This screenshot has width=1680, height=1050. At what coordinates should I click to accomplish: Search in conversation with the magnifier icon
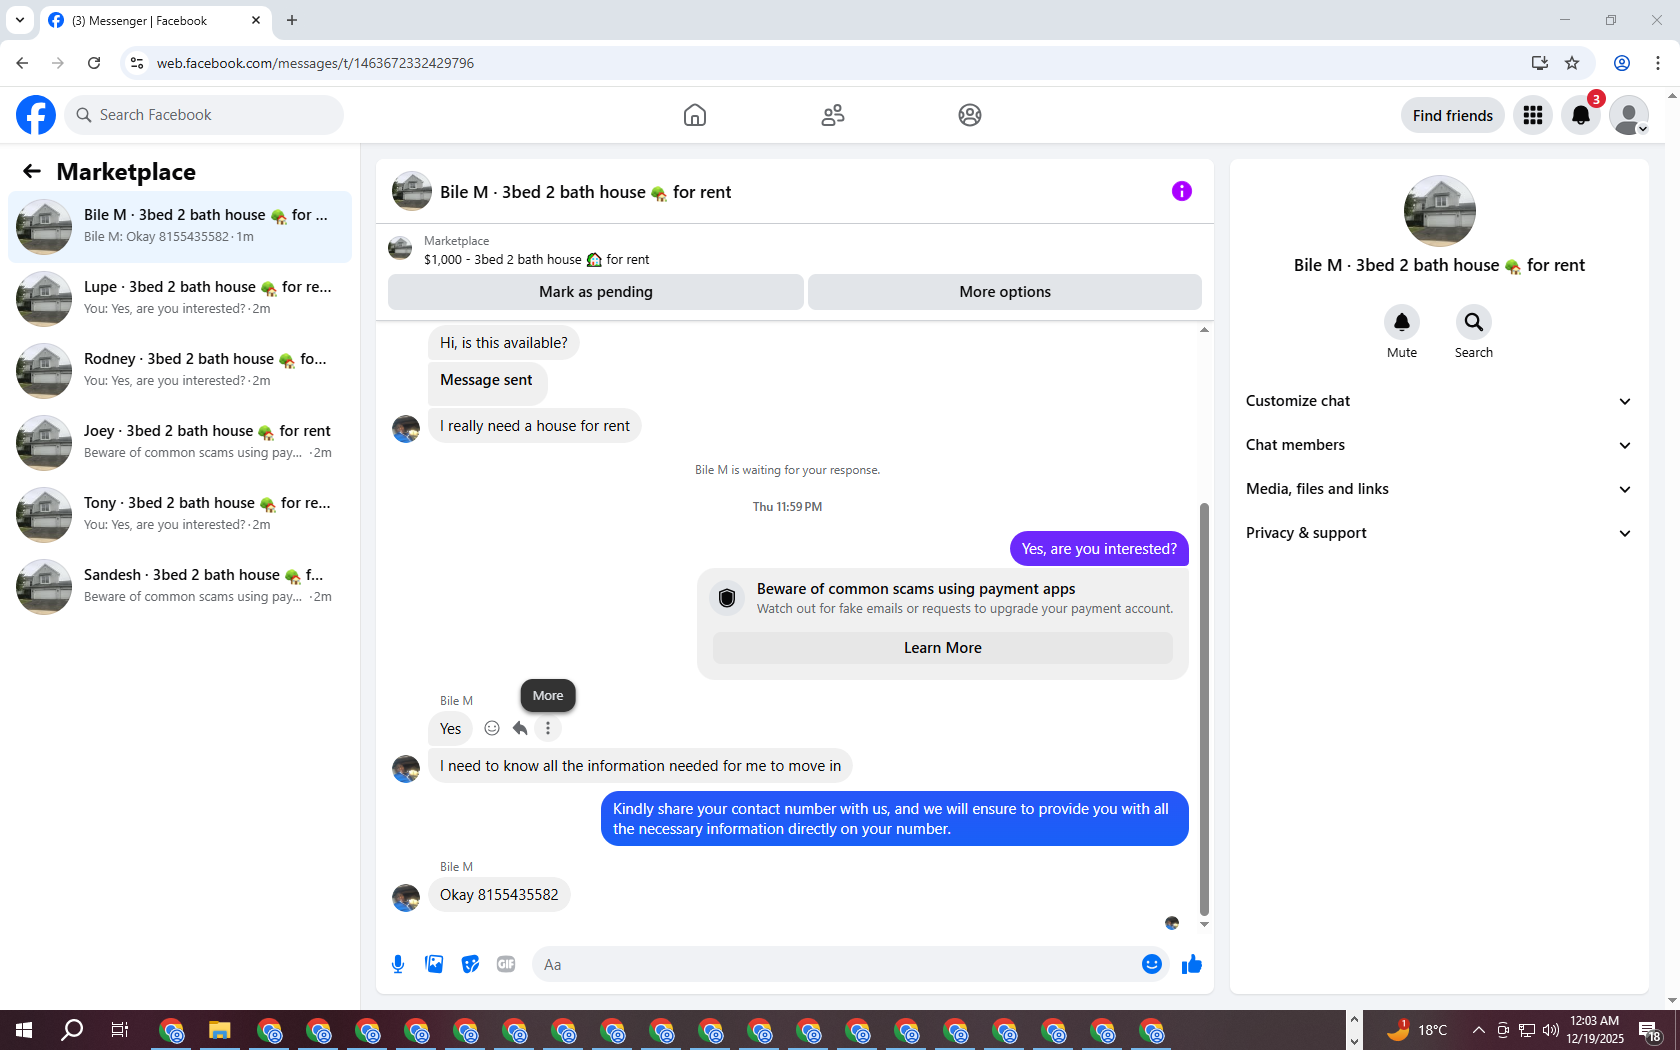tap(1474, 322)
